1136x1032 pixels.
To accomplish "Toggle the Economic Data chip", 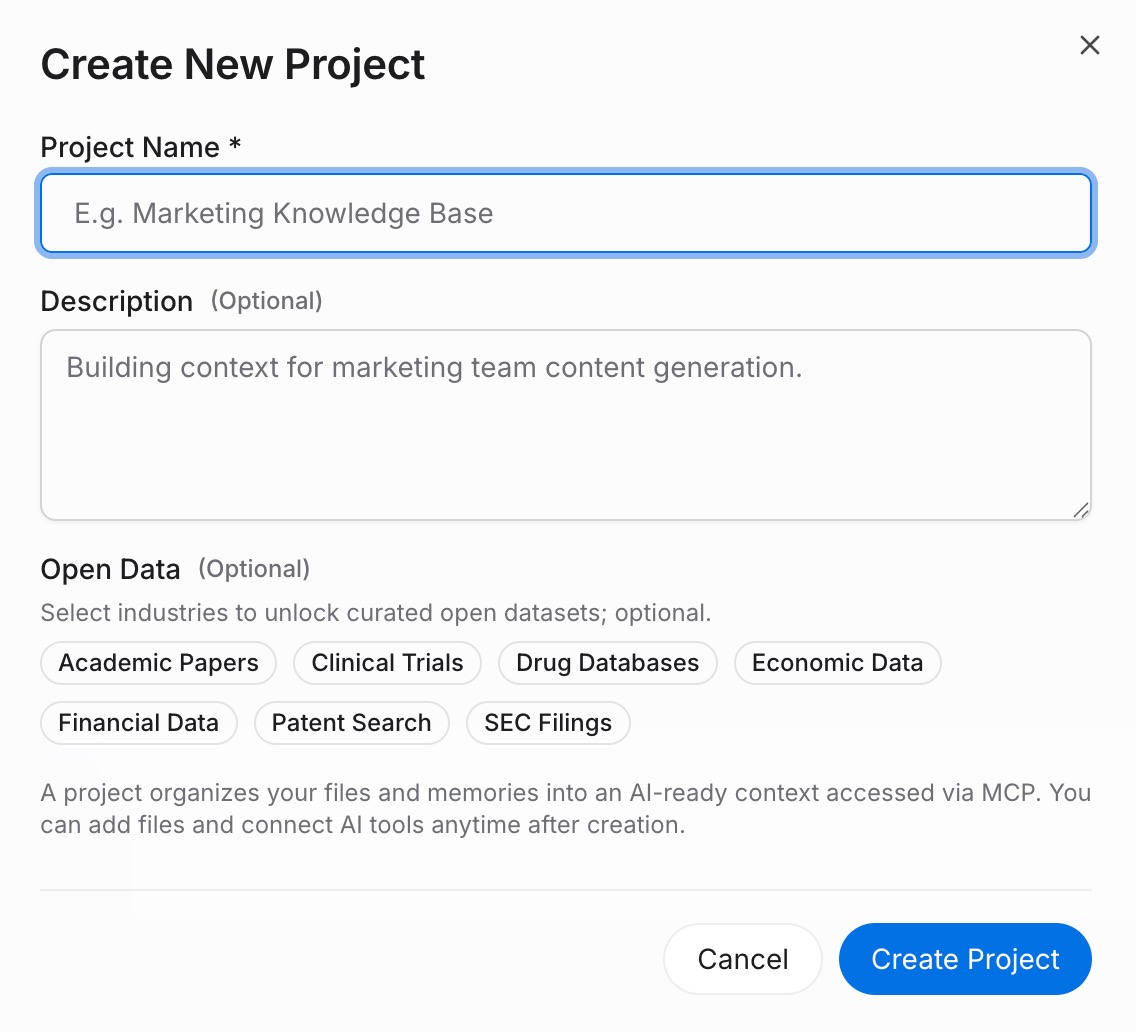I will (x=838, y=662).
